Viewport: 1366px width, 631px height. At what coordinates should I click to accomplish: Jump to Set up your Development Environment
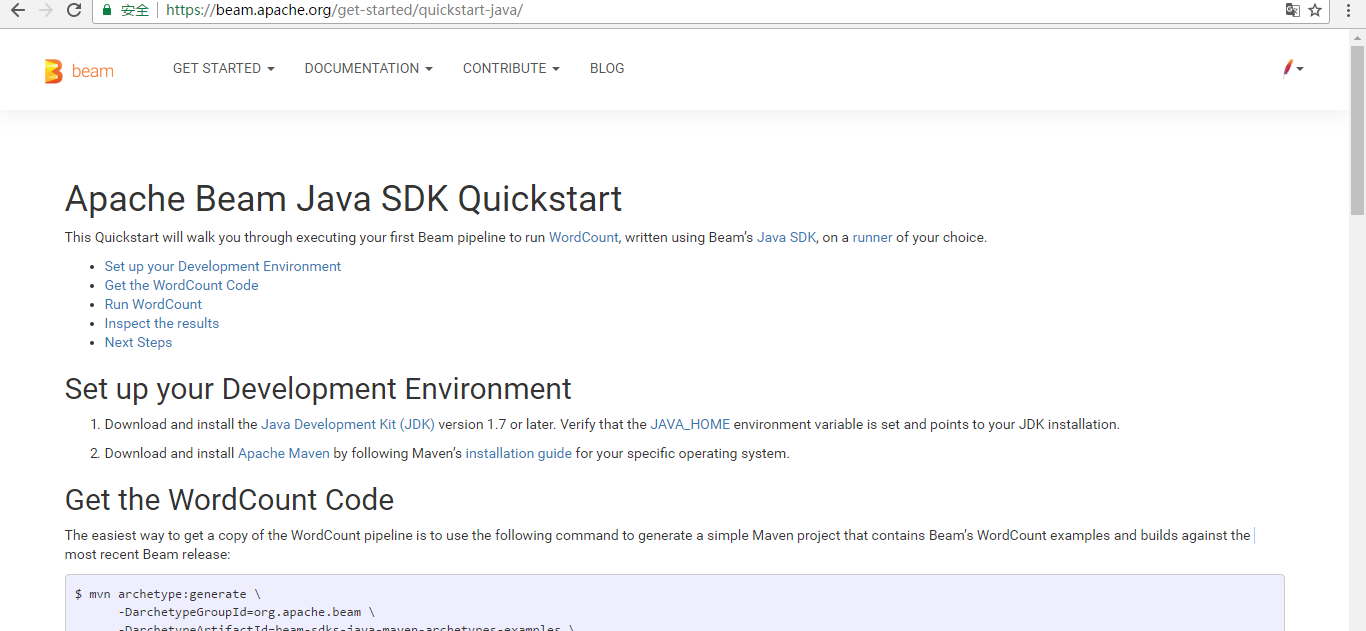(x=223, y=266)
